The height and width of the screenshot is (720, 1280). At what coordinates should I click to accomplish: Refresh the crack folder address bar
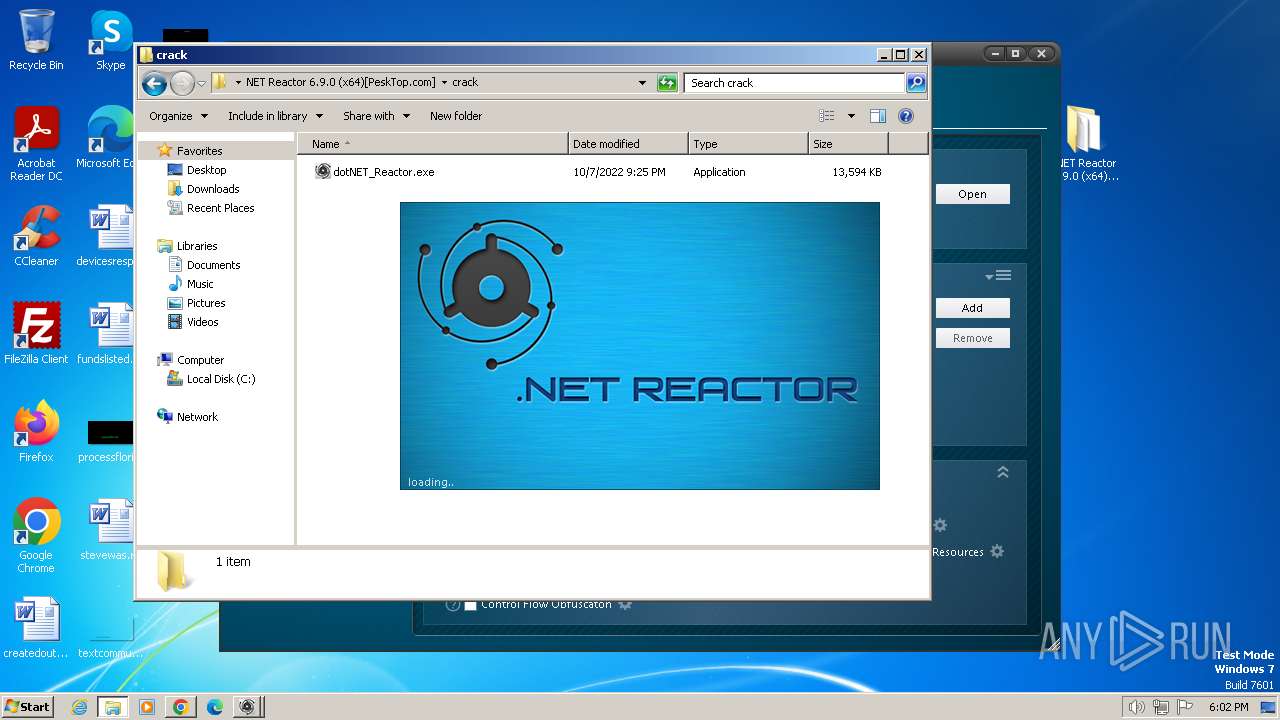point(667,83)
